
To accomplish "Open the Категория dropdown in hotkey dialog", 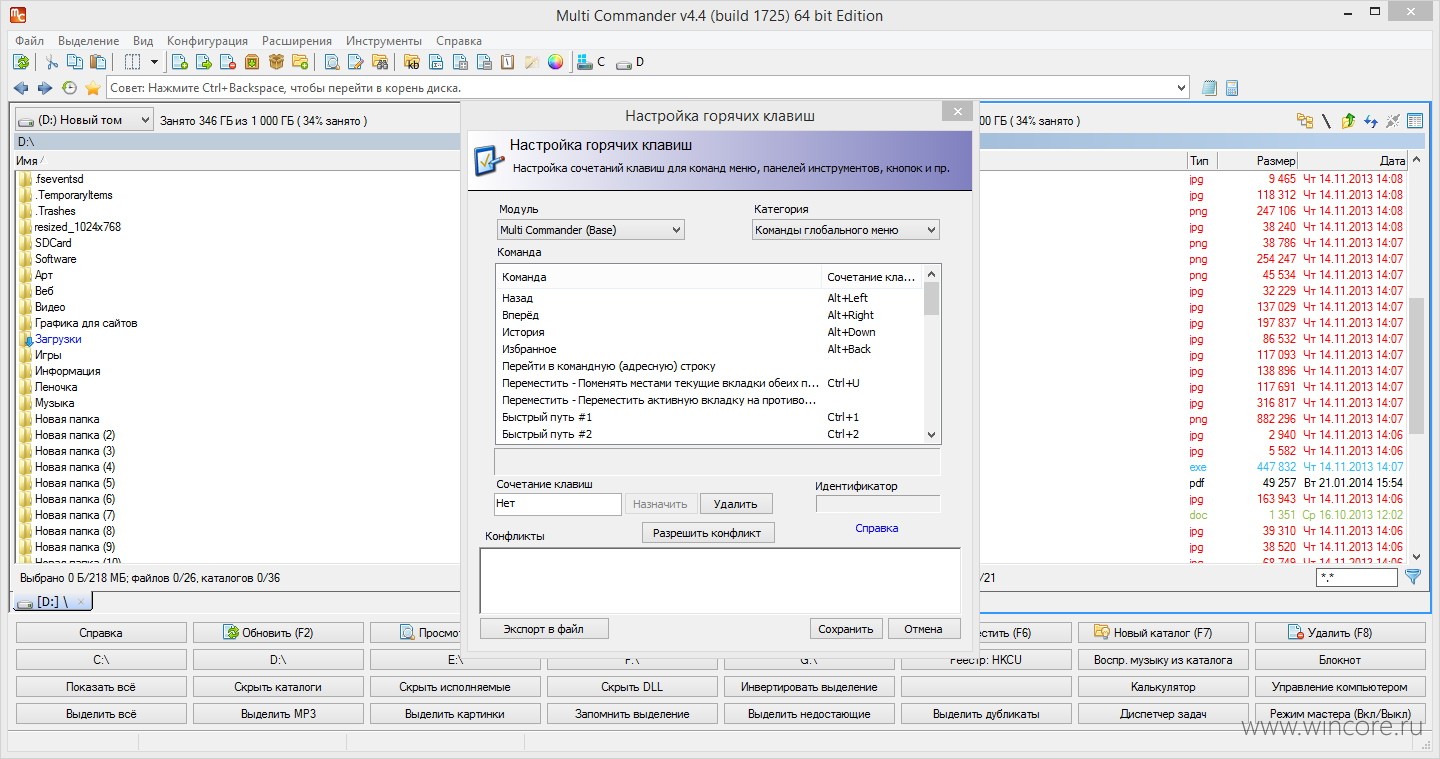I will (846, 230).
